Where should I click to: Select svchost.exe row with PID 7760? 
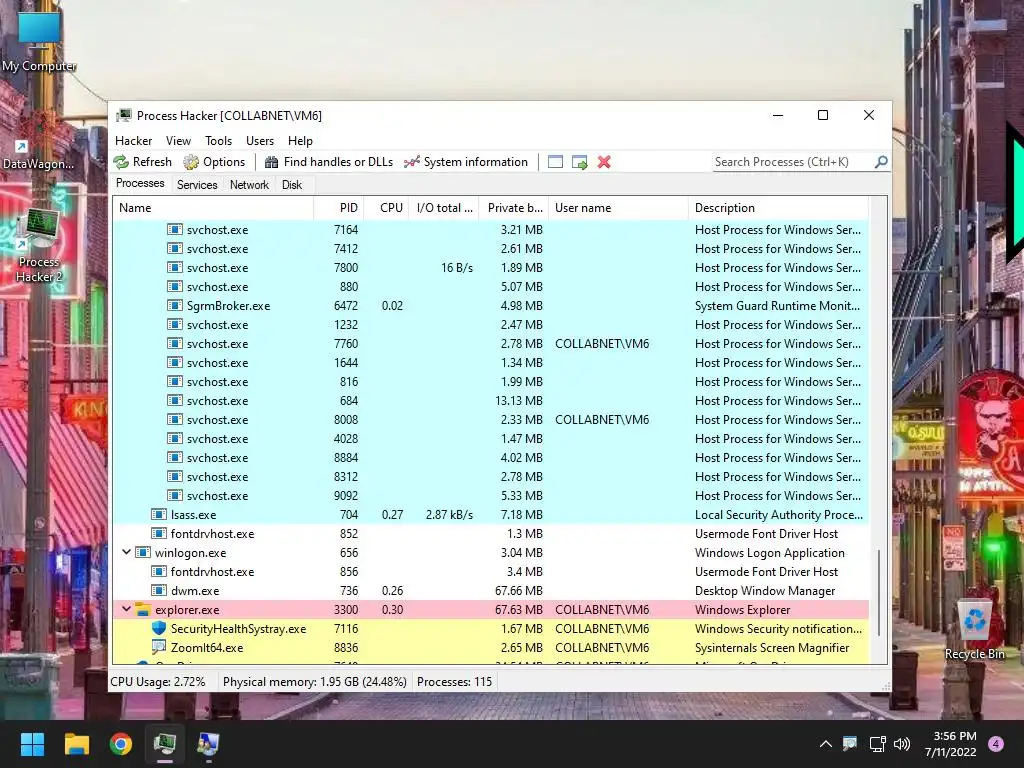pyautogui.click(x=491, y=344)
